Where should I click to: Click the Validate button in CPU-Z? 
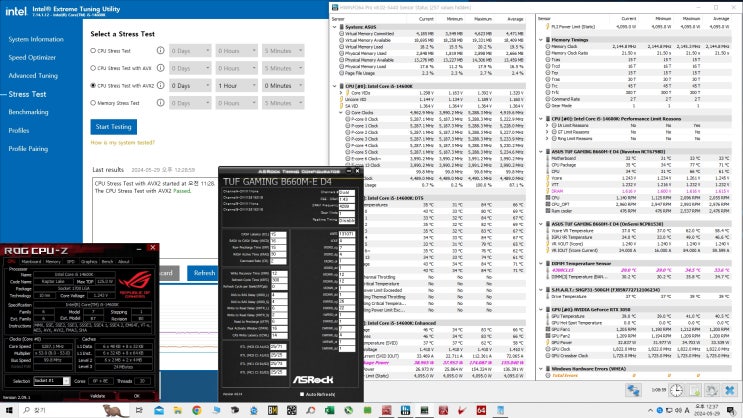pos(98,395)
